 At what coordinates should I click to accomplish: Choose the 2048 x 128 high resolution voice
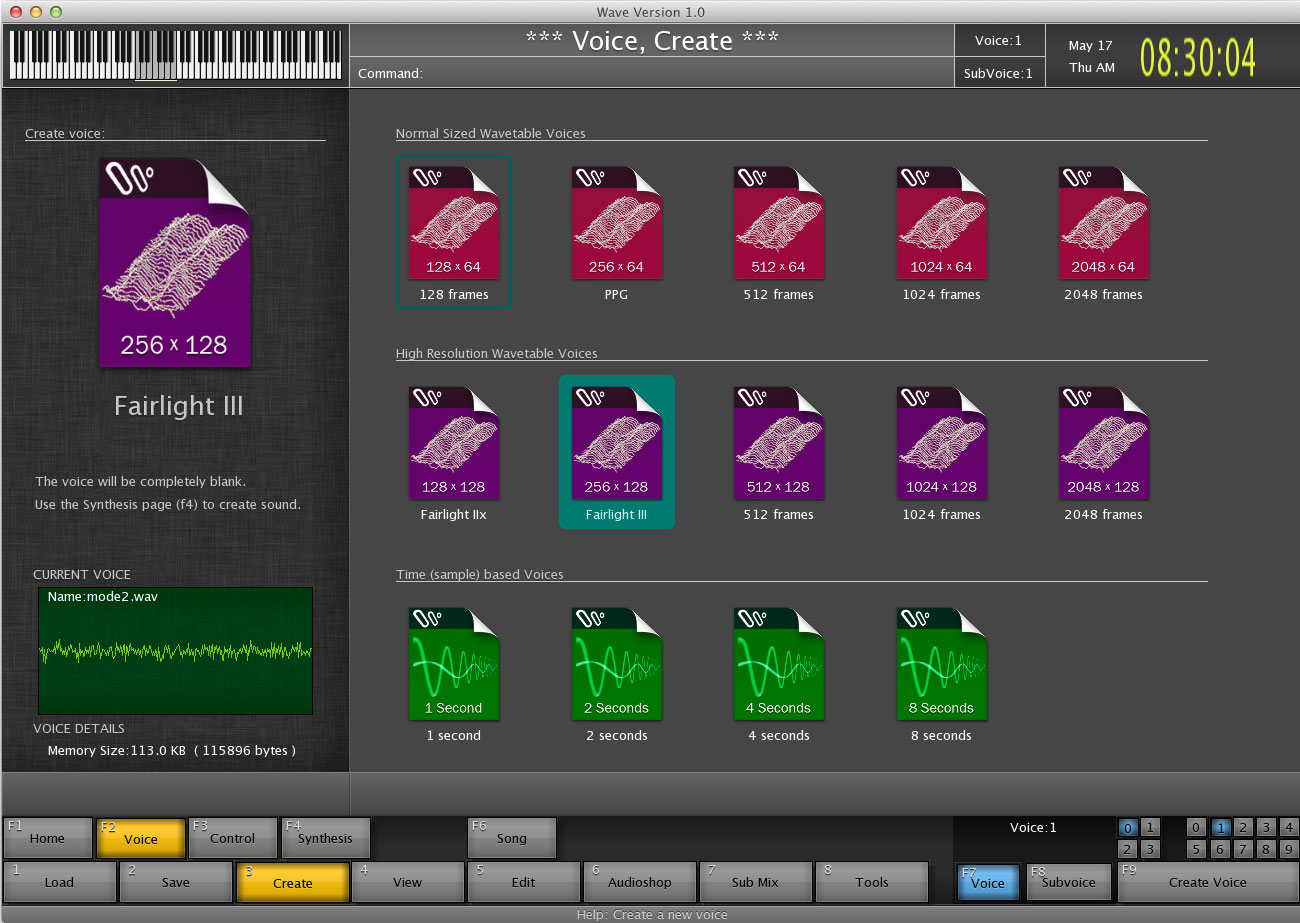click(1104, 452)
